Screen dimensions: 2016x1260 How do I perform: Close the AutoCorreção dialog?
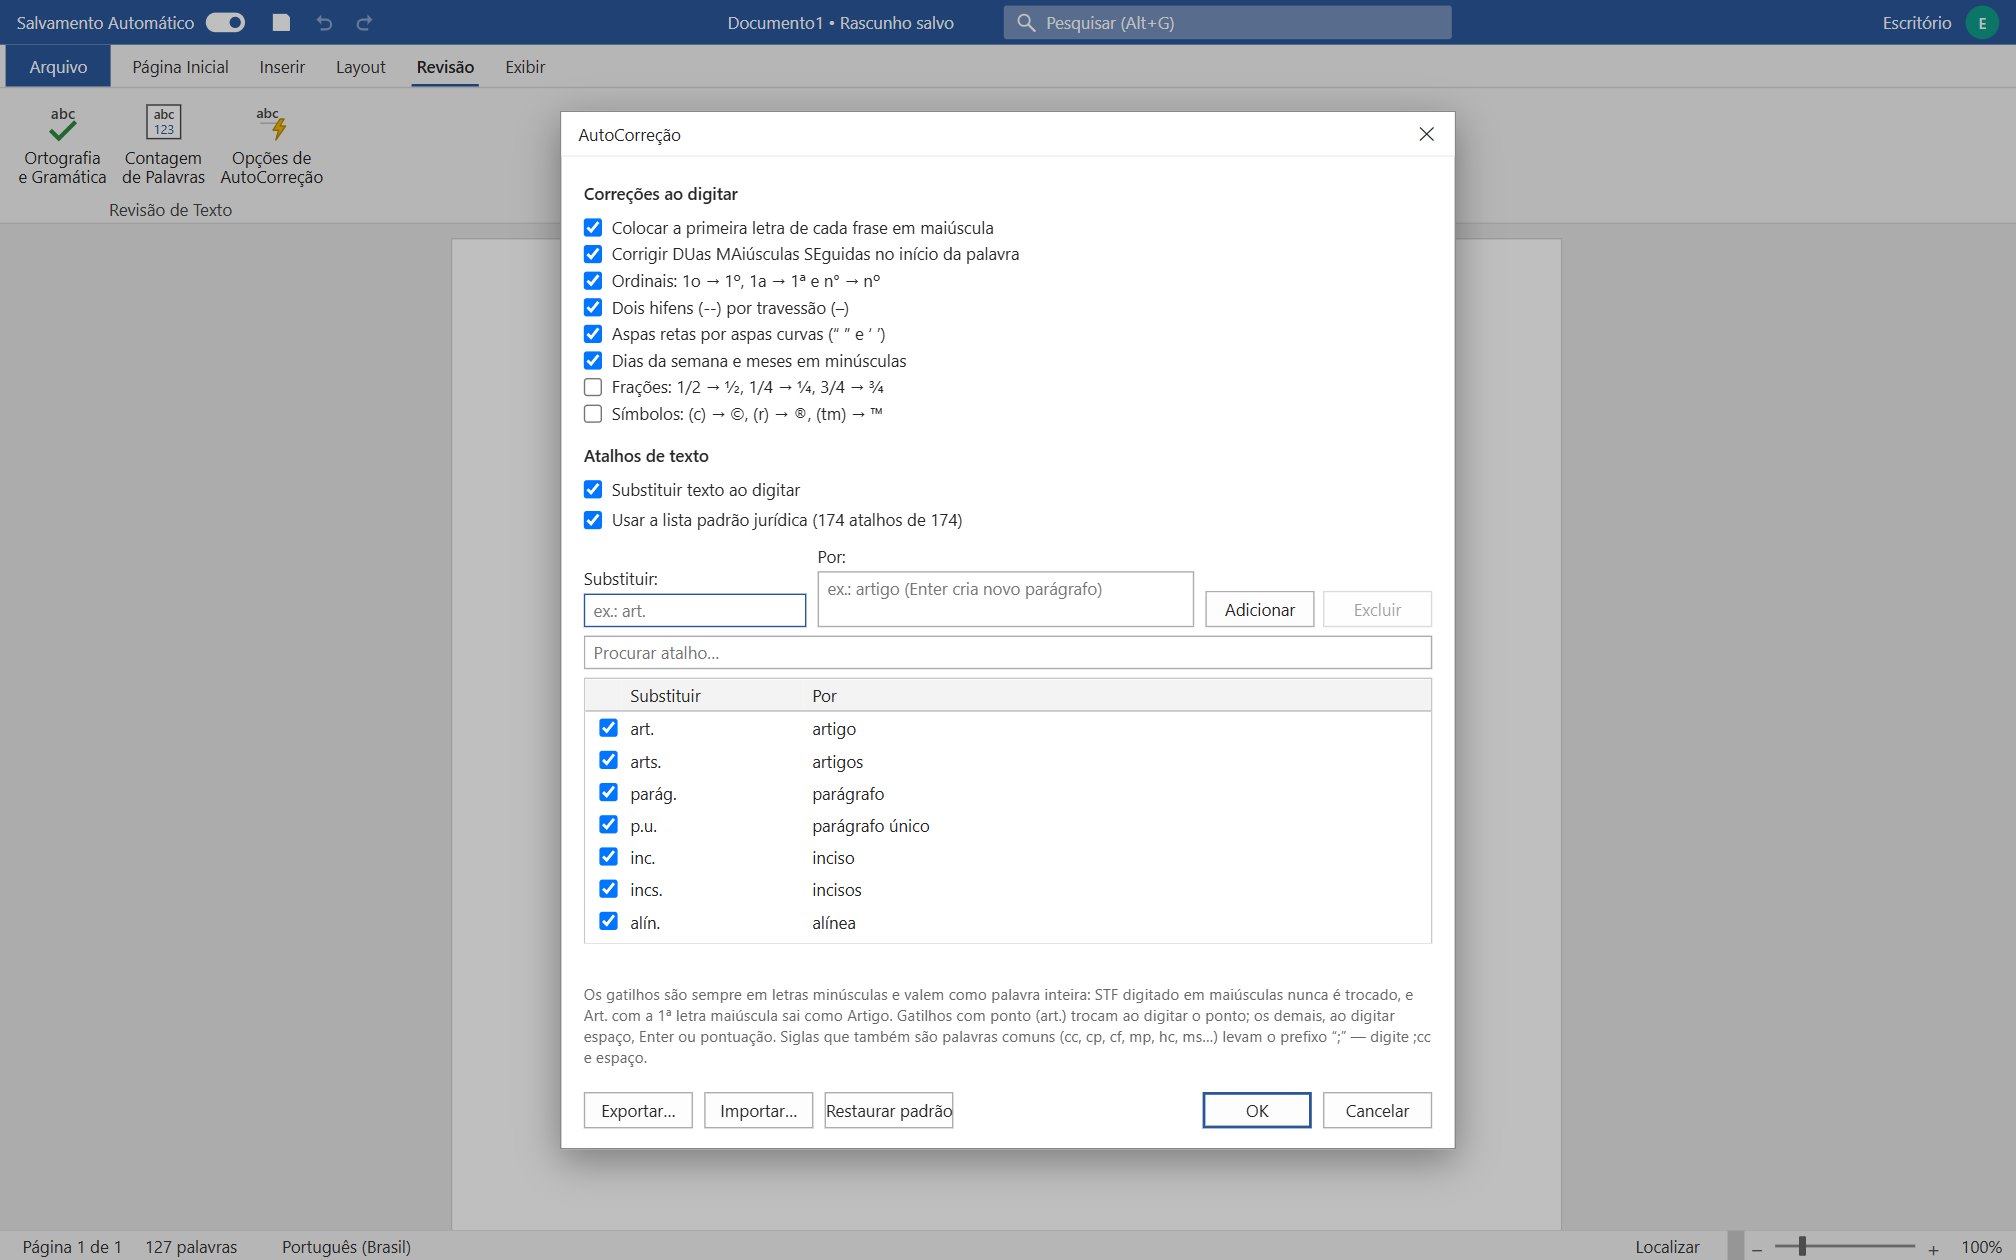tap(1426, 134)
